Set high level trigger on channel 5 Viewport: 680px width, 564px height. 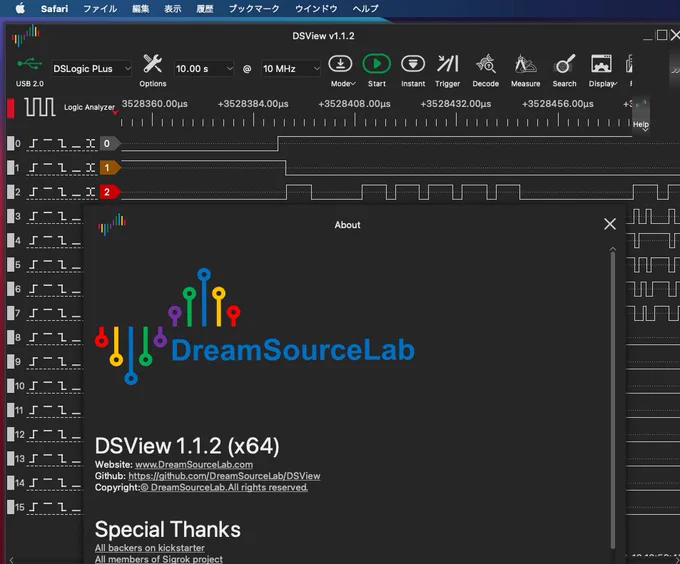point(48,263)
